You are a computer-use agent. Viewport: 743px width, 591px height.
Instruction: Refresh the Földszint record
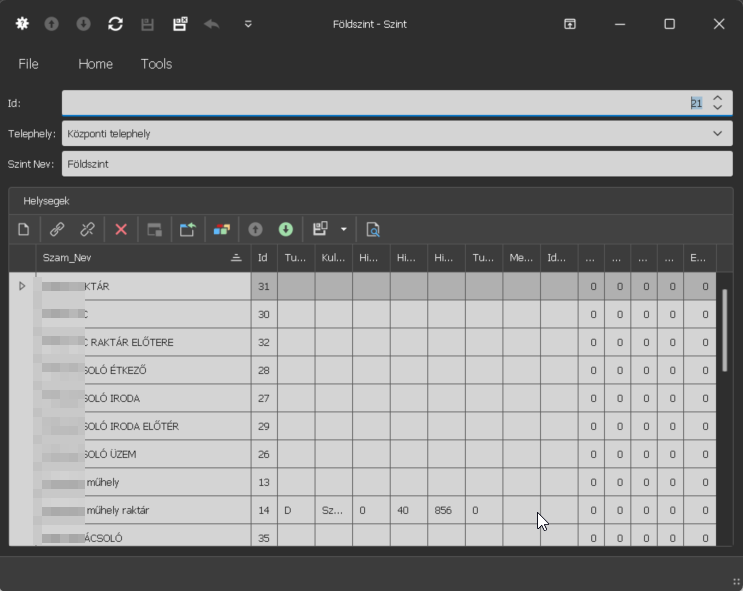(116, 24)
